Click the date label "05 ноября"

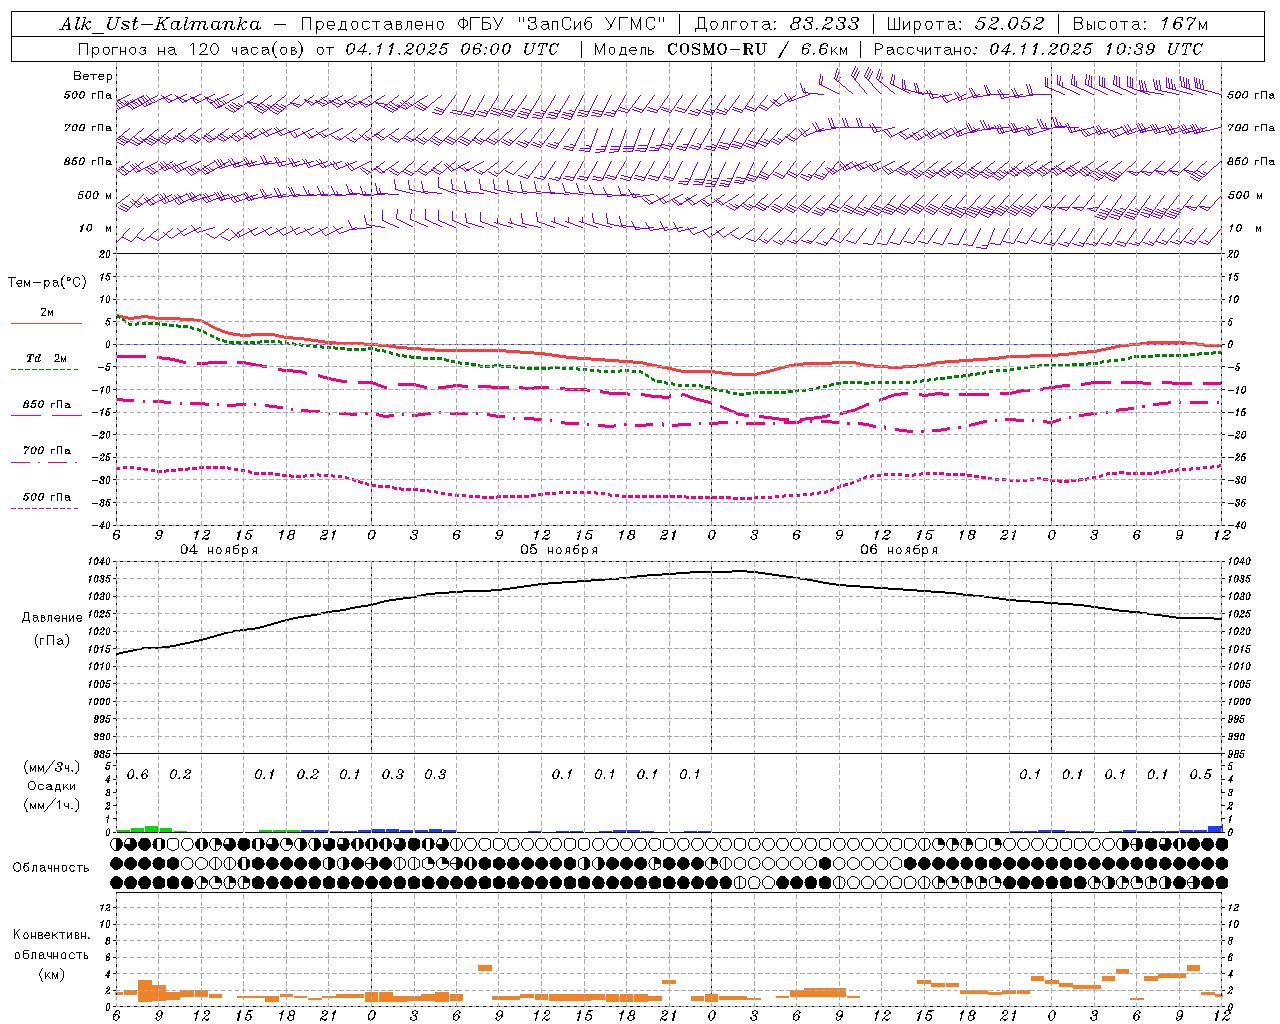[x=559, y=550]
